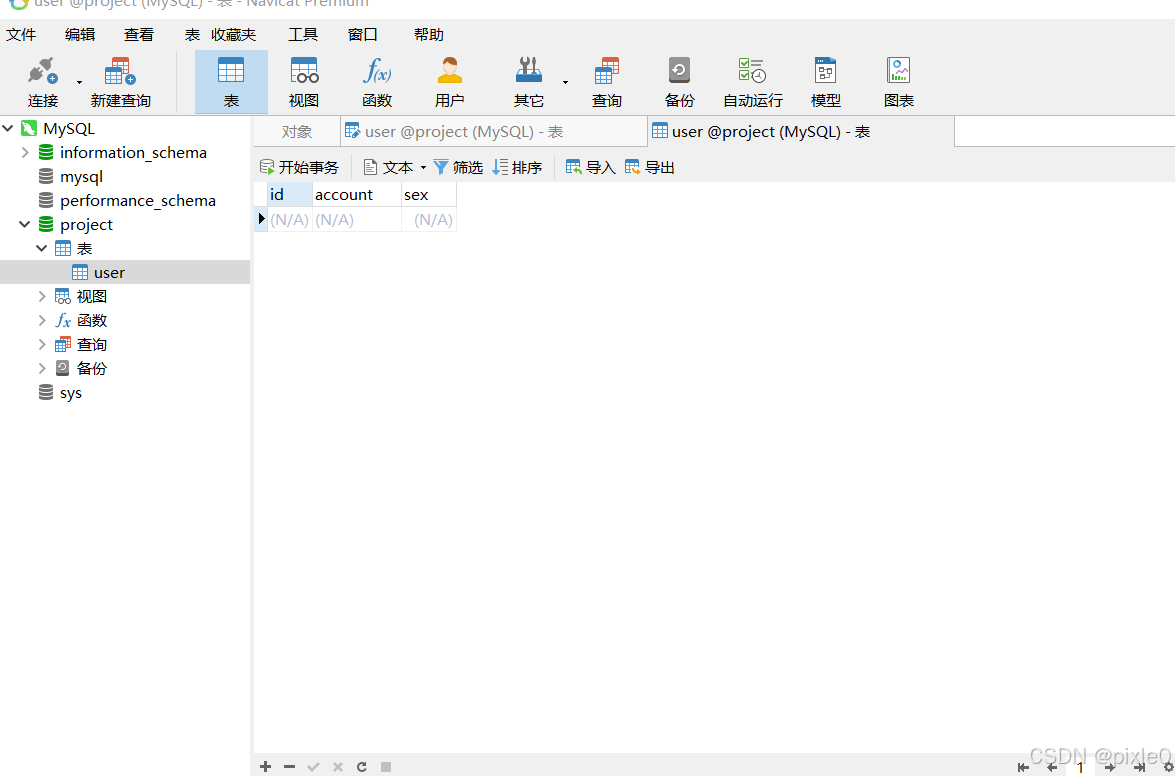
Task: Open the Window (窗口) menu
Action: (363, 34)
